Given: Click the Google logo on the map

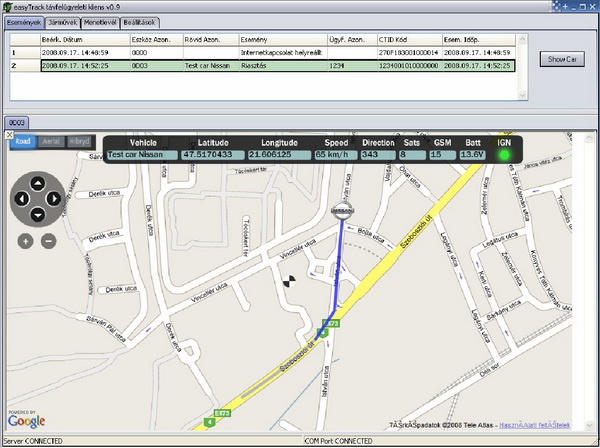Looking at the screenshot, I should tap(26, 420).
